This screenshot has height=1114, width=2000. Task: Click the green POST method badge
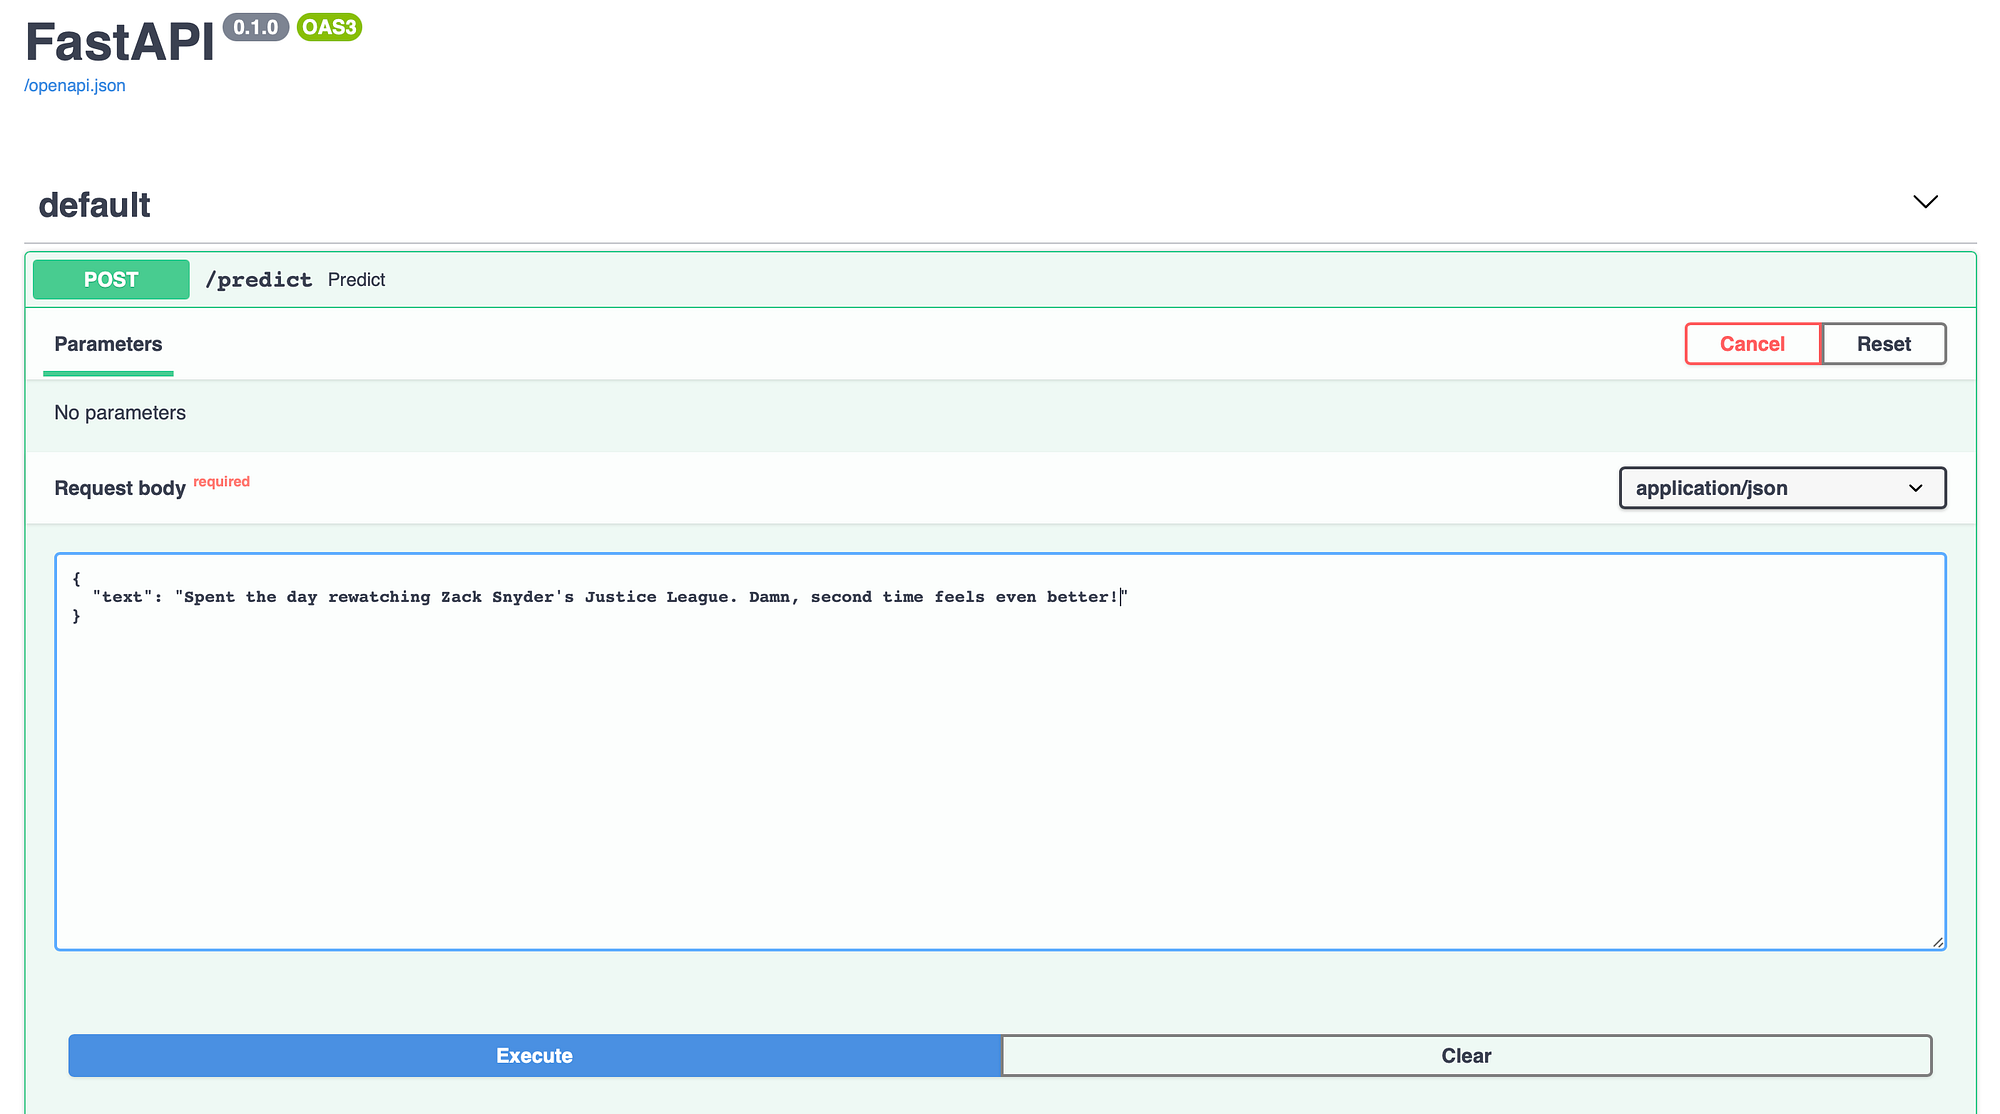111,280
